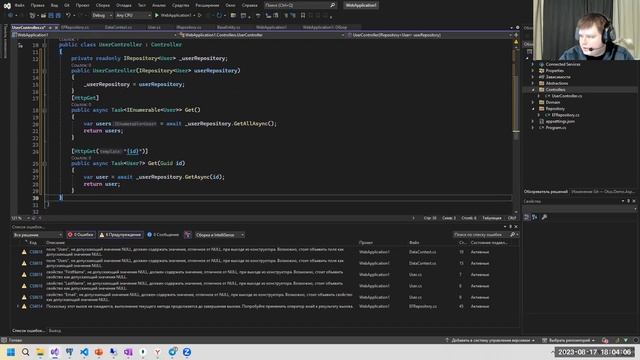Open the Сборка и IntelliSense dropdown
The image size is (640, 360).
[219, 235]
